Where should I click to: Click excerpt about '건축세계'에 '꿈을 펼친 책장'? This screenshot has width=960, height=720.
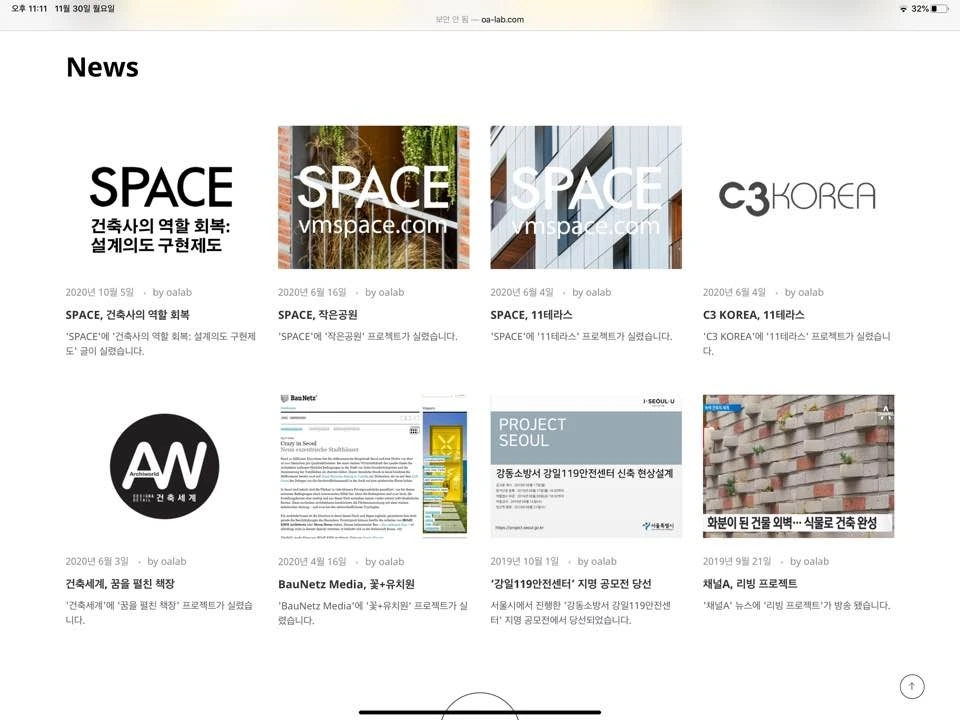[x=159, y=613]
